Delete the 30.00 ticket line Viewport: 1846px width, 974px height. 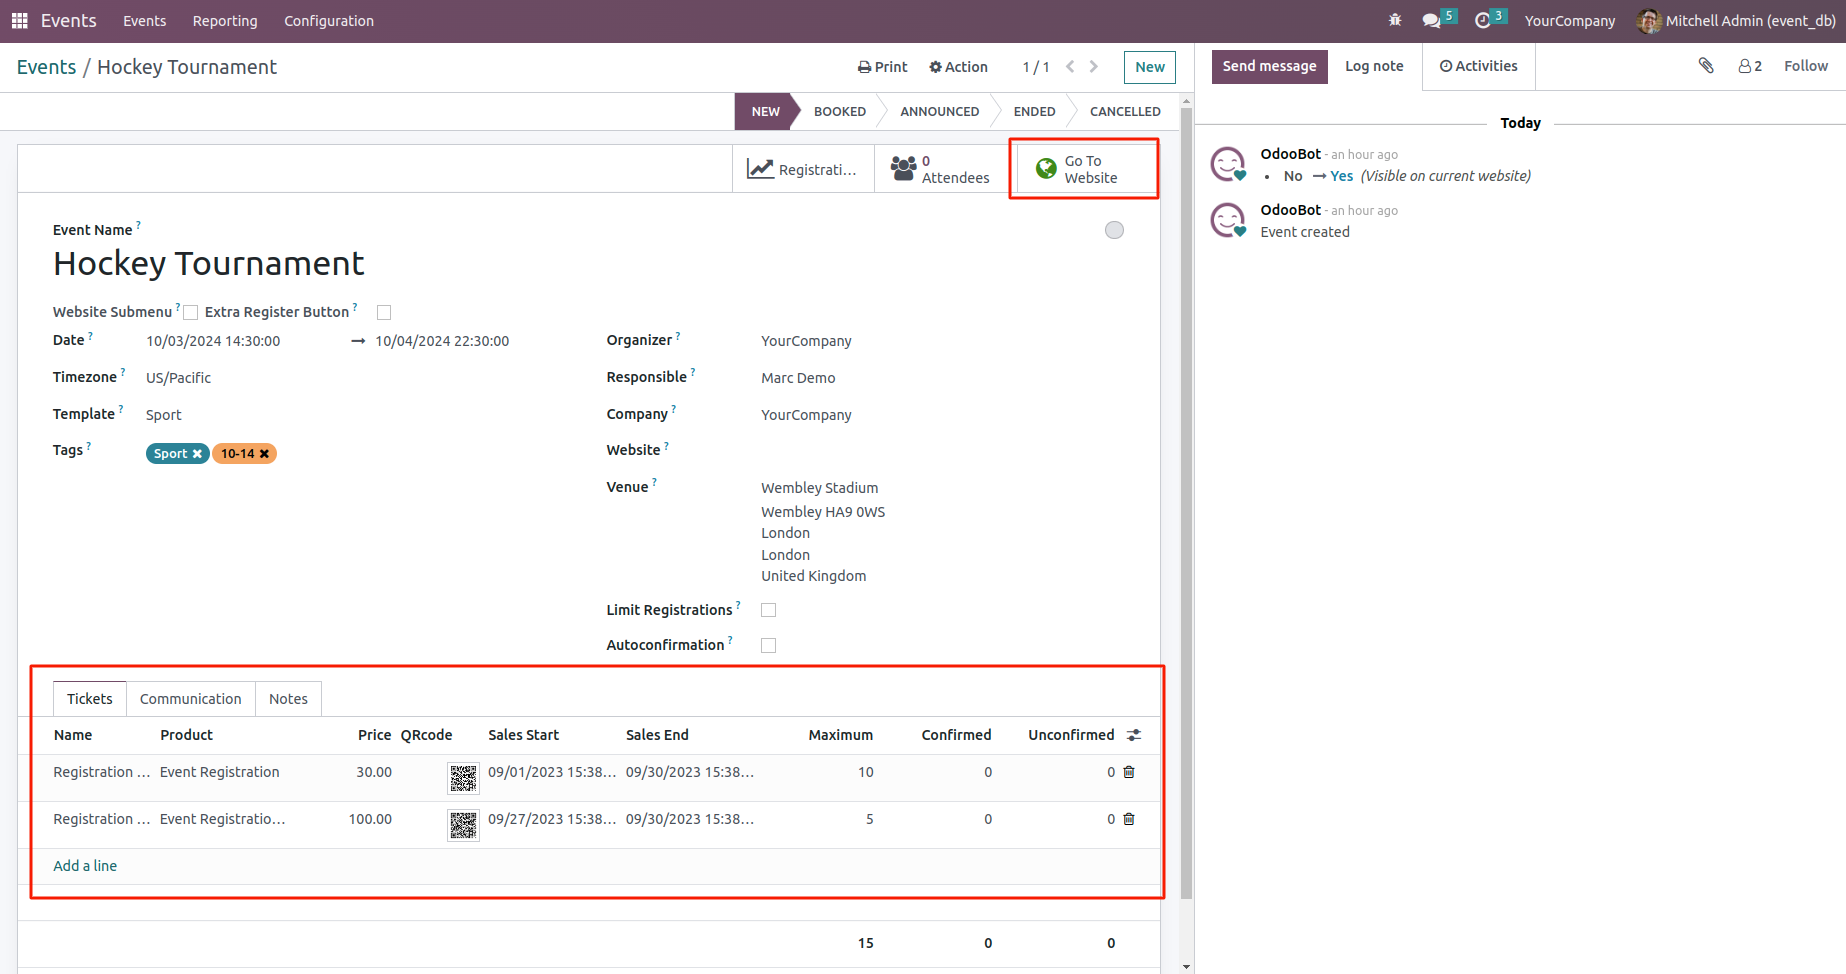pyautogui.click(x=1129, y=772)
